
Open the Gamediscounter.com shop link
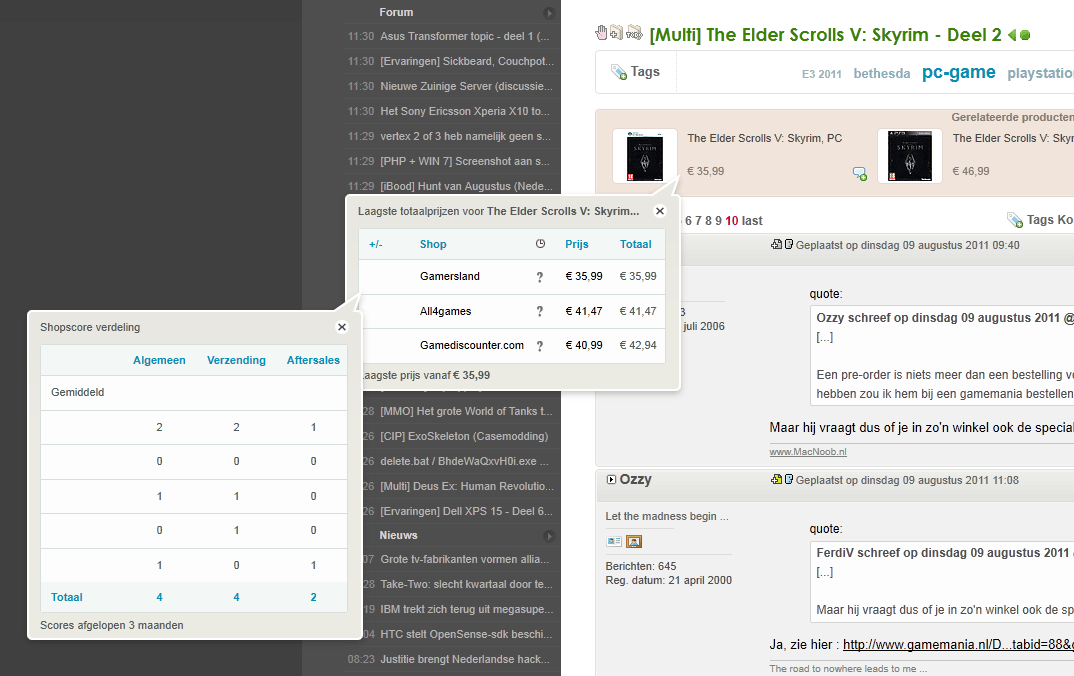[x=472, y=345]
